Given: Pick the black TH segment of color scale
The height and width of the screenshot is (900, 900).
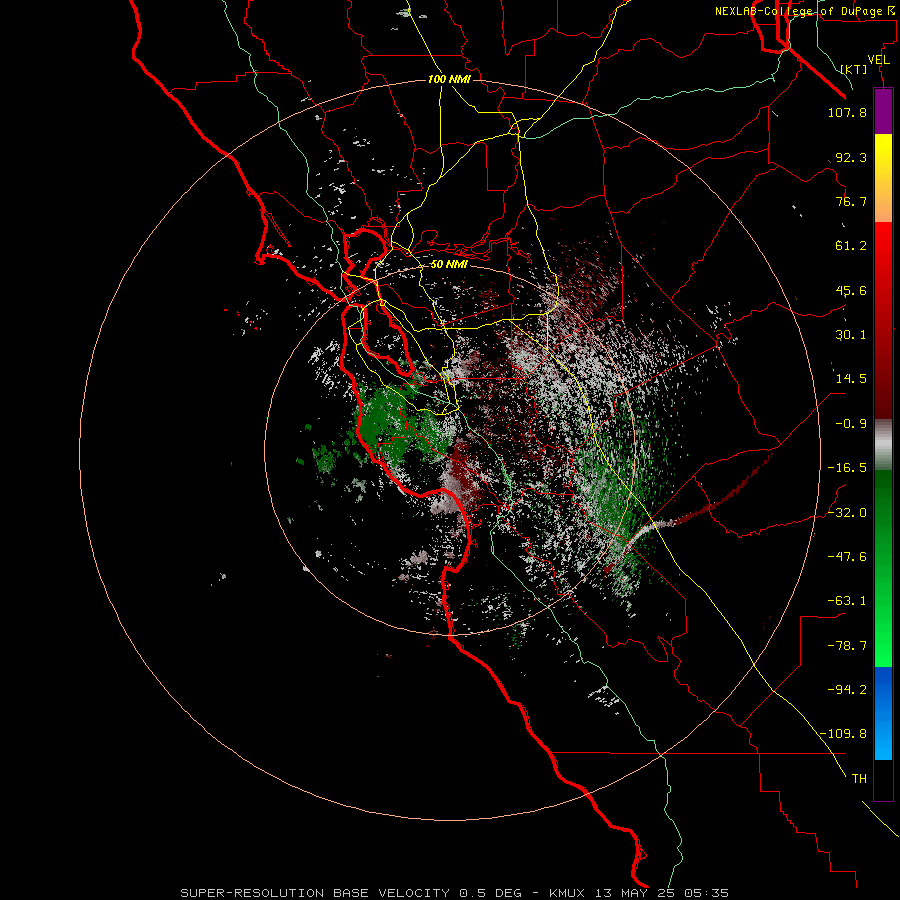Looking at the screenshot, I should pos(883,779).
